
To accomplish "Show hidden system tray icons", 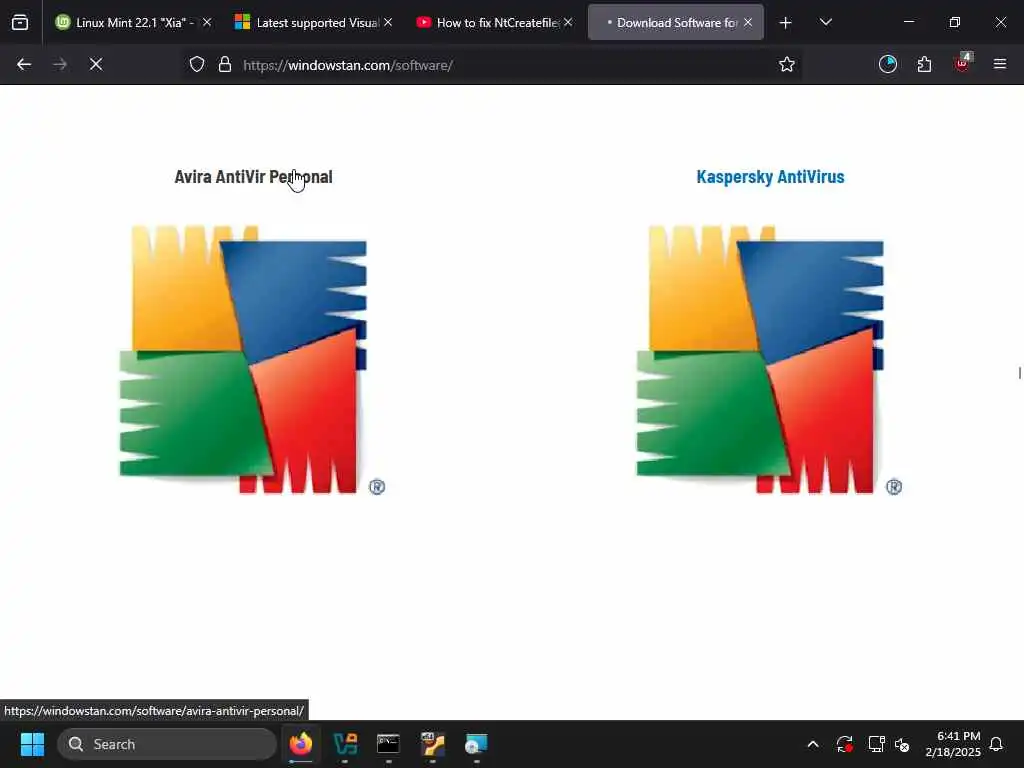I will pyautogui.click(x=813, y=744).
